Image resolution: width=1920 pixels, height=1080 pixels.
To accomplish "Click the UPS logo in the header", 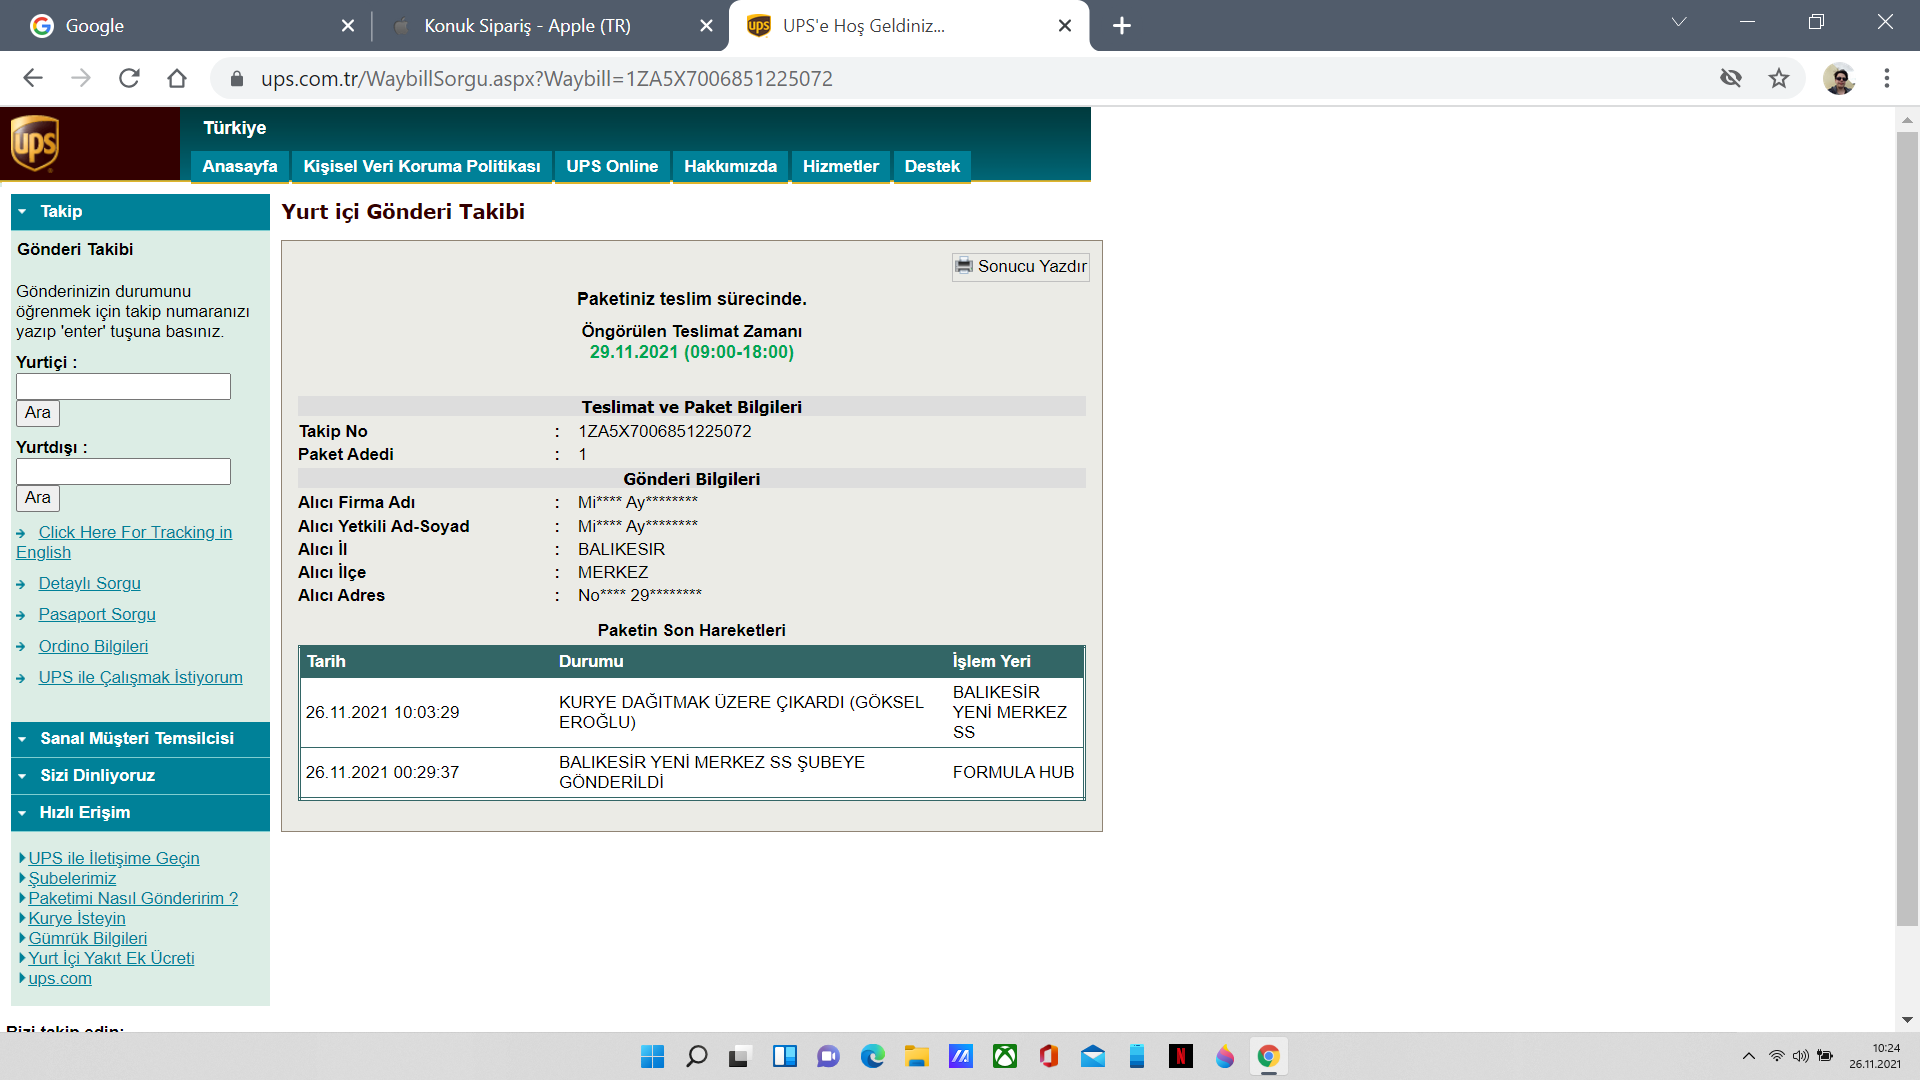I will point(35,144).
